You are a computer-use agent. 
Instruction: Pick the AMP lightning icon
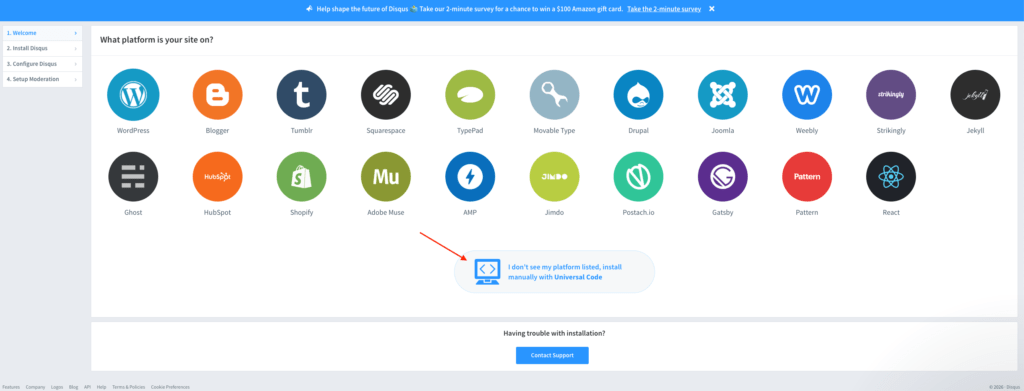[470, 177]
